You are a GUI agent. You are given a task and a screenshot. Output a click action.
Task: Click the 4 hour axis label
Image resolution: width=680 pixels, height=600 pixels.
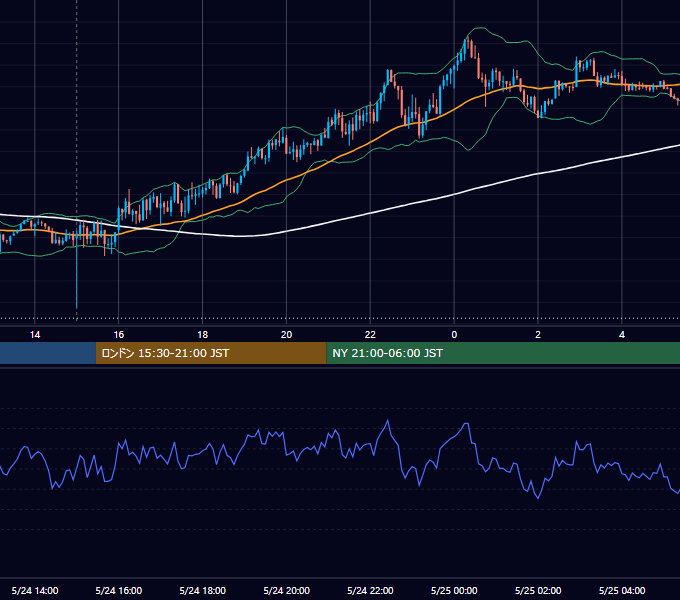tap(622, 335)
